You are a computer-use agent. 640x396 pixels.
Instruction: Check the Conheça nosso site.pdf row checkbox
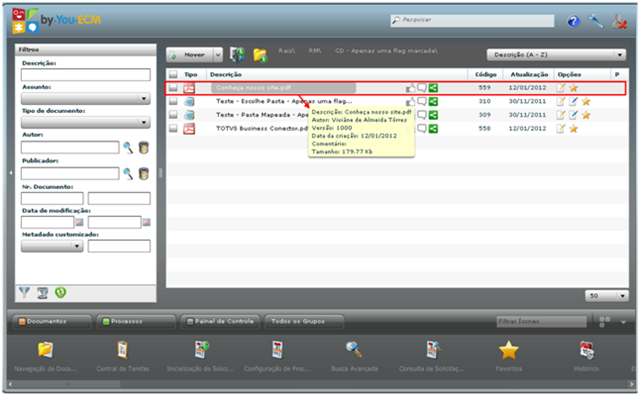[173, 87]
